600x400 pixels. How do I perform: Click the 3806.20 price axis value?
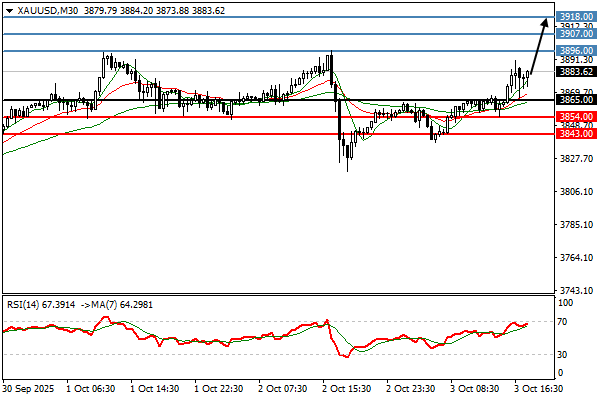tap(575, 192)
